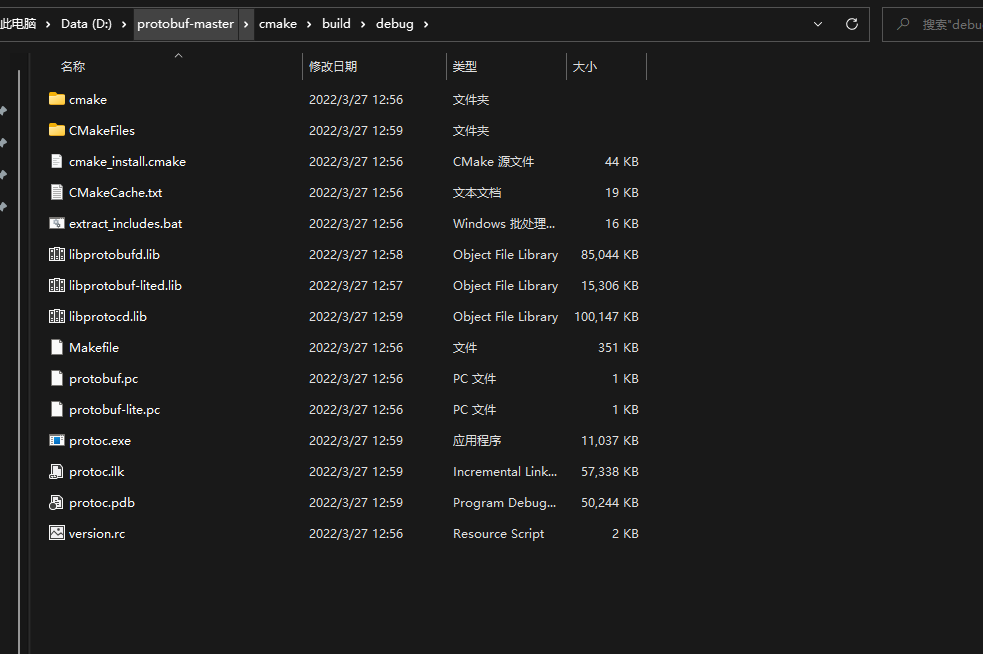Refresh the current folder view
The height and width of the screenshot is (654, 983).
[851, 24]
